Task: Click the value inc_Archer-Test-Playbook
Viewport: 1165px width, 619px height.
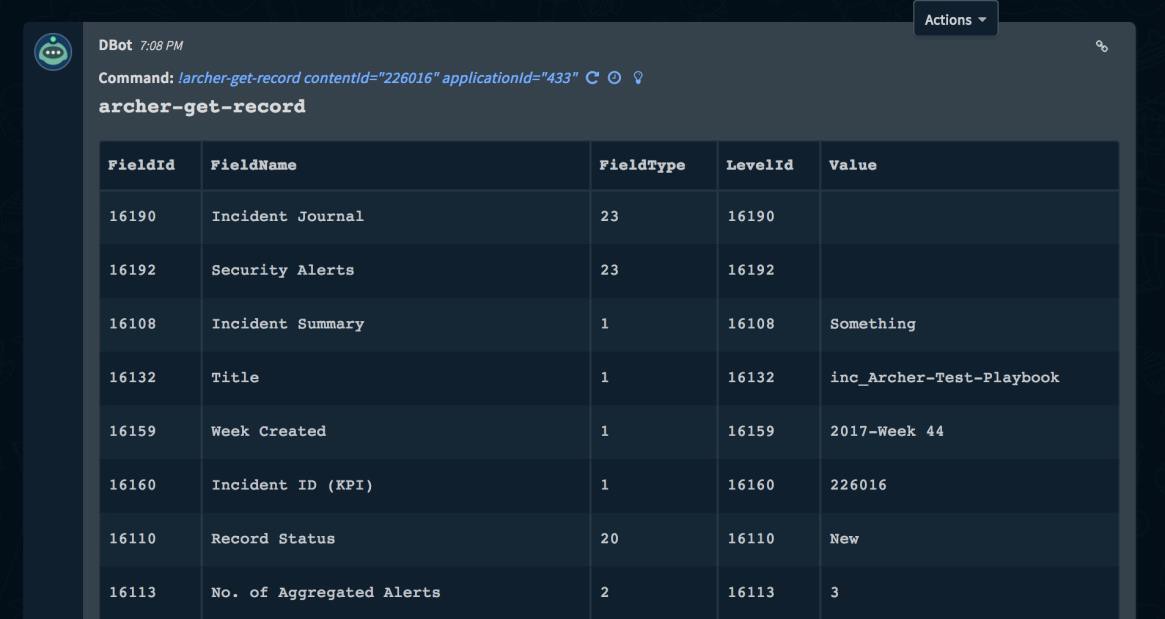Action: [944, 377]
